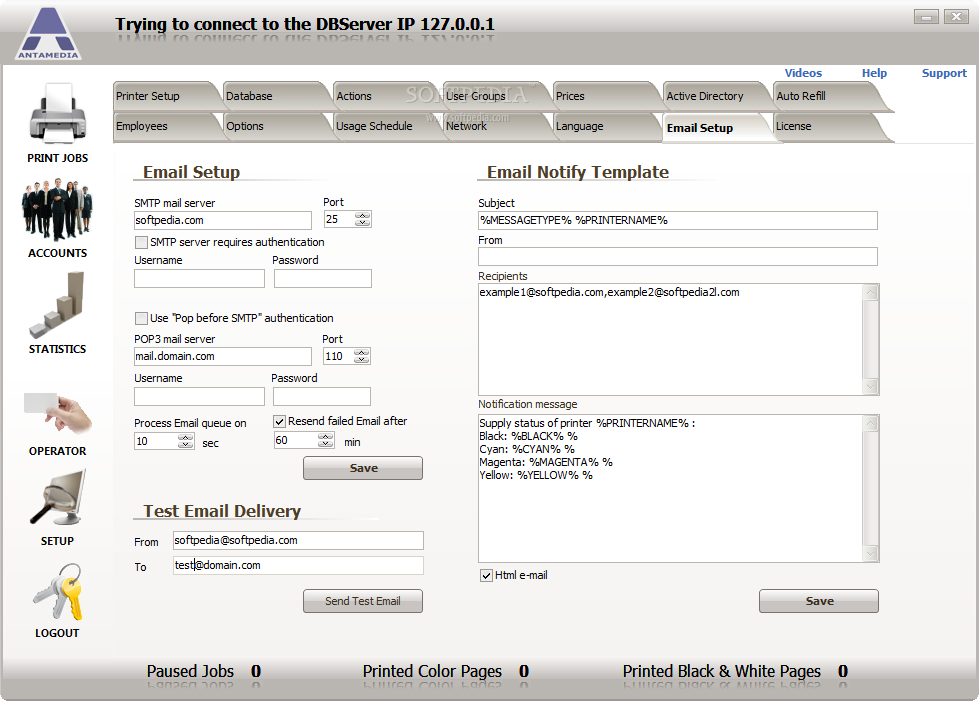Click the SMTP mail server field
979x701 pixels.
point(223,220)
